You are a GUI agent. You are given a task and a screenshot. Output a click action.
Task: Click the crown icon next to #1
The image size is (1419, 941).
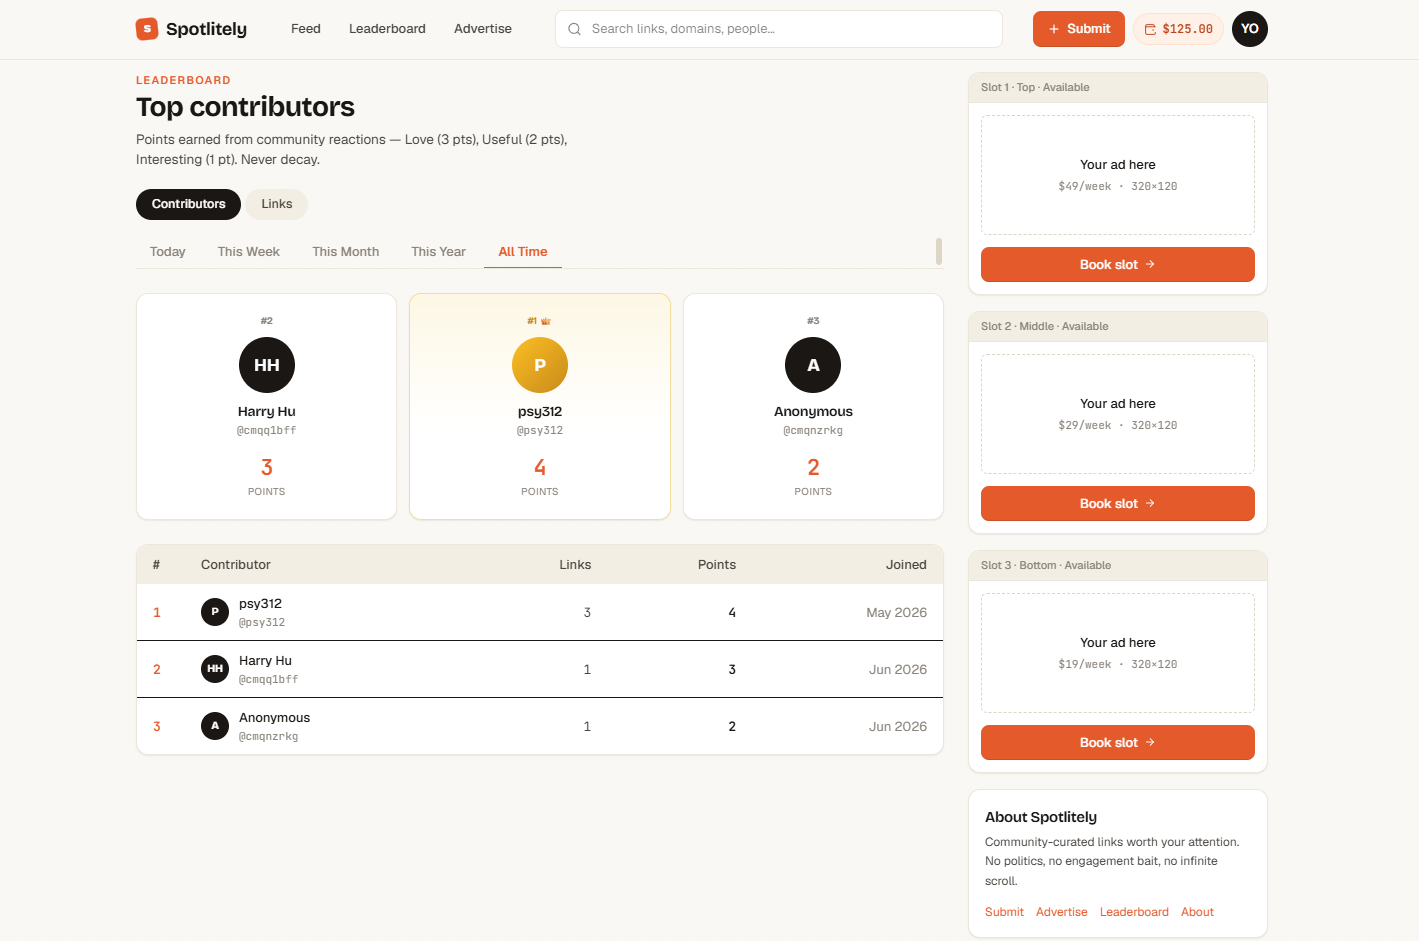(546, 321)
